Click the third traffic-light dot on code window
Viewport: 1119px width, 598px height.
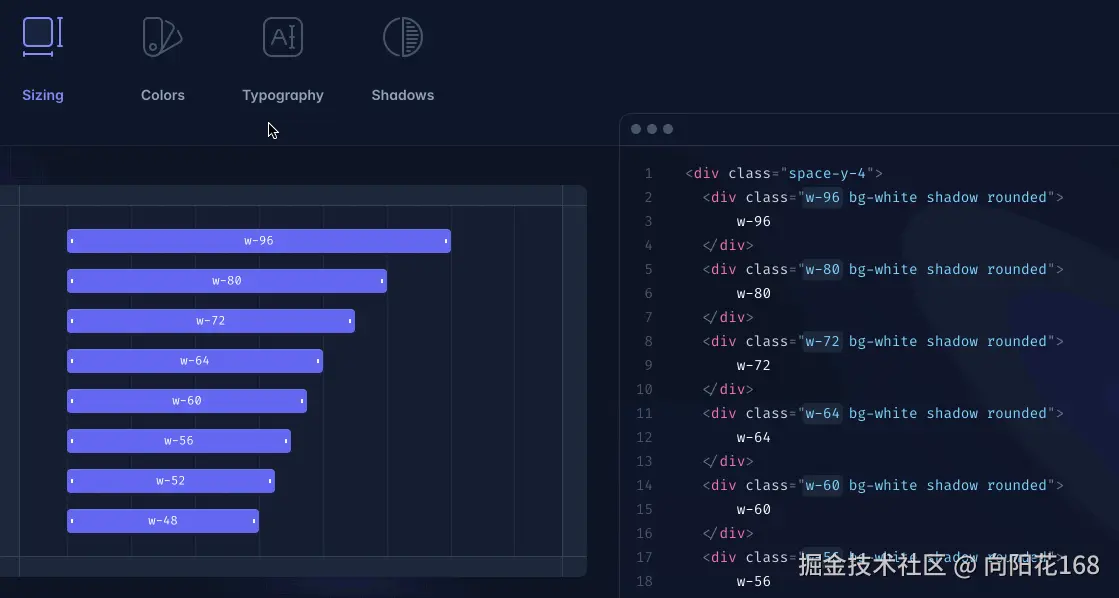pyautogui.click(x=667, y=129)
